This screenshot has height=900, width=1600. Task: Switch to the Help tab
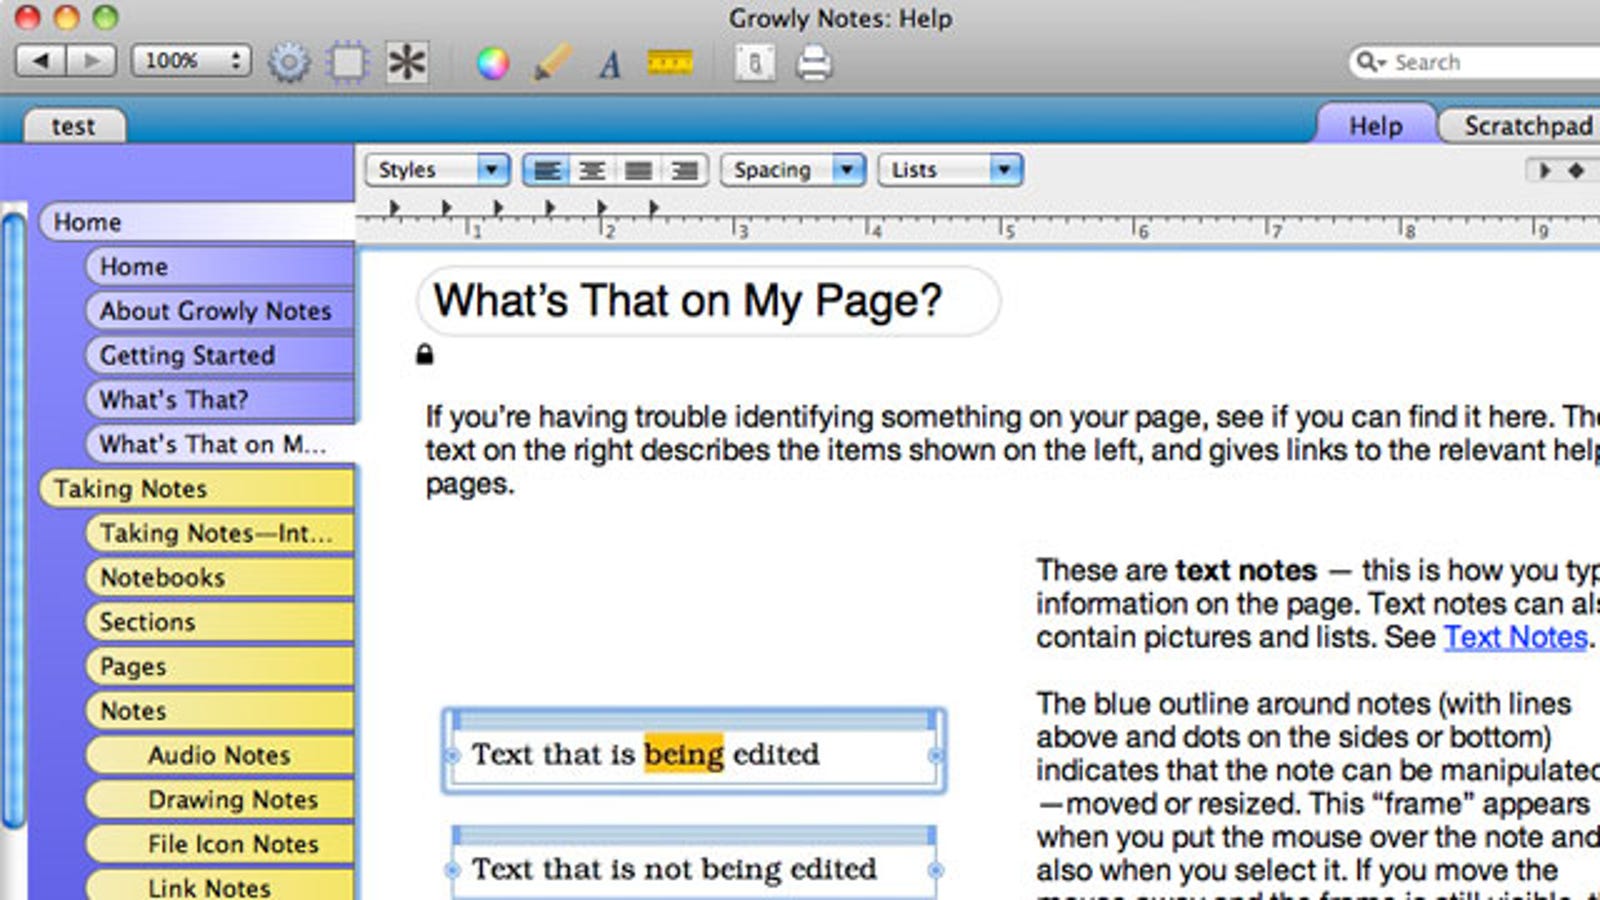tap(1376, 125)
